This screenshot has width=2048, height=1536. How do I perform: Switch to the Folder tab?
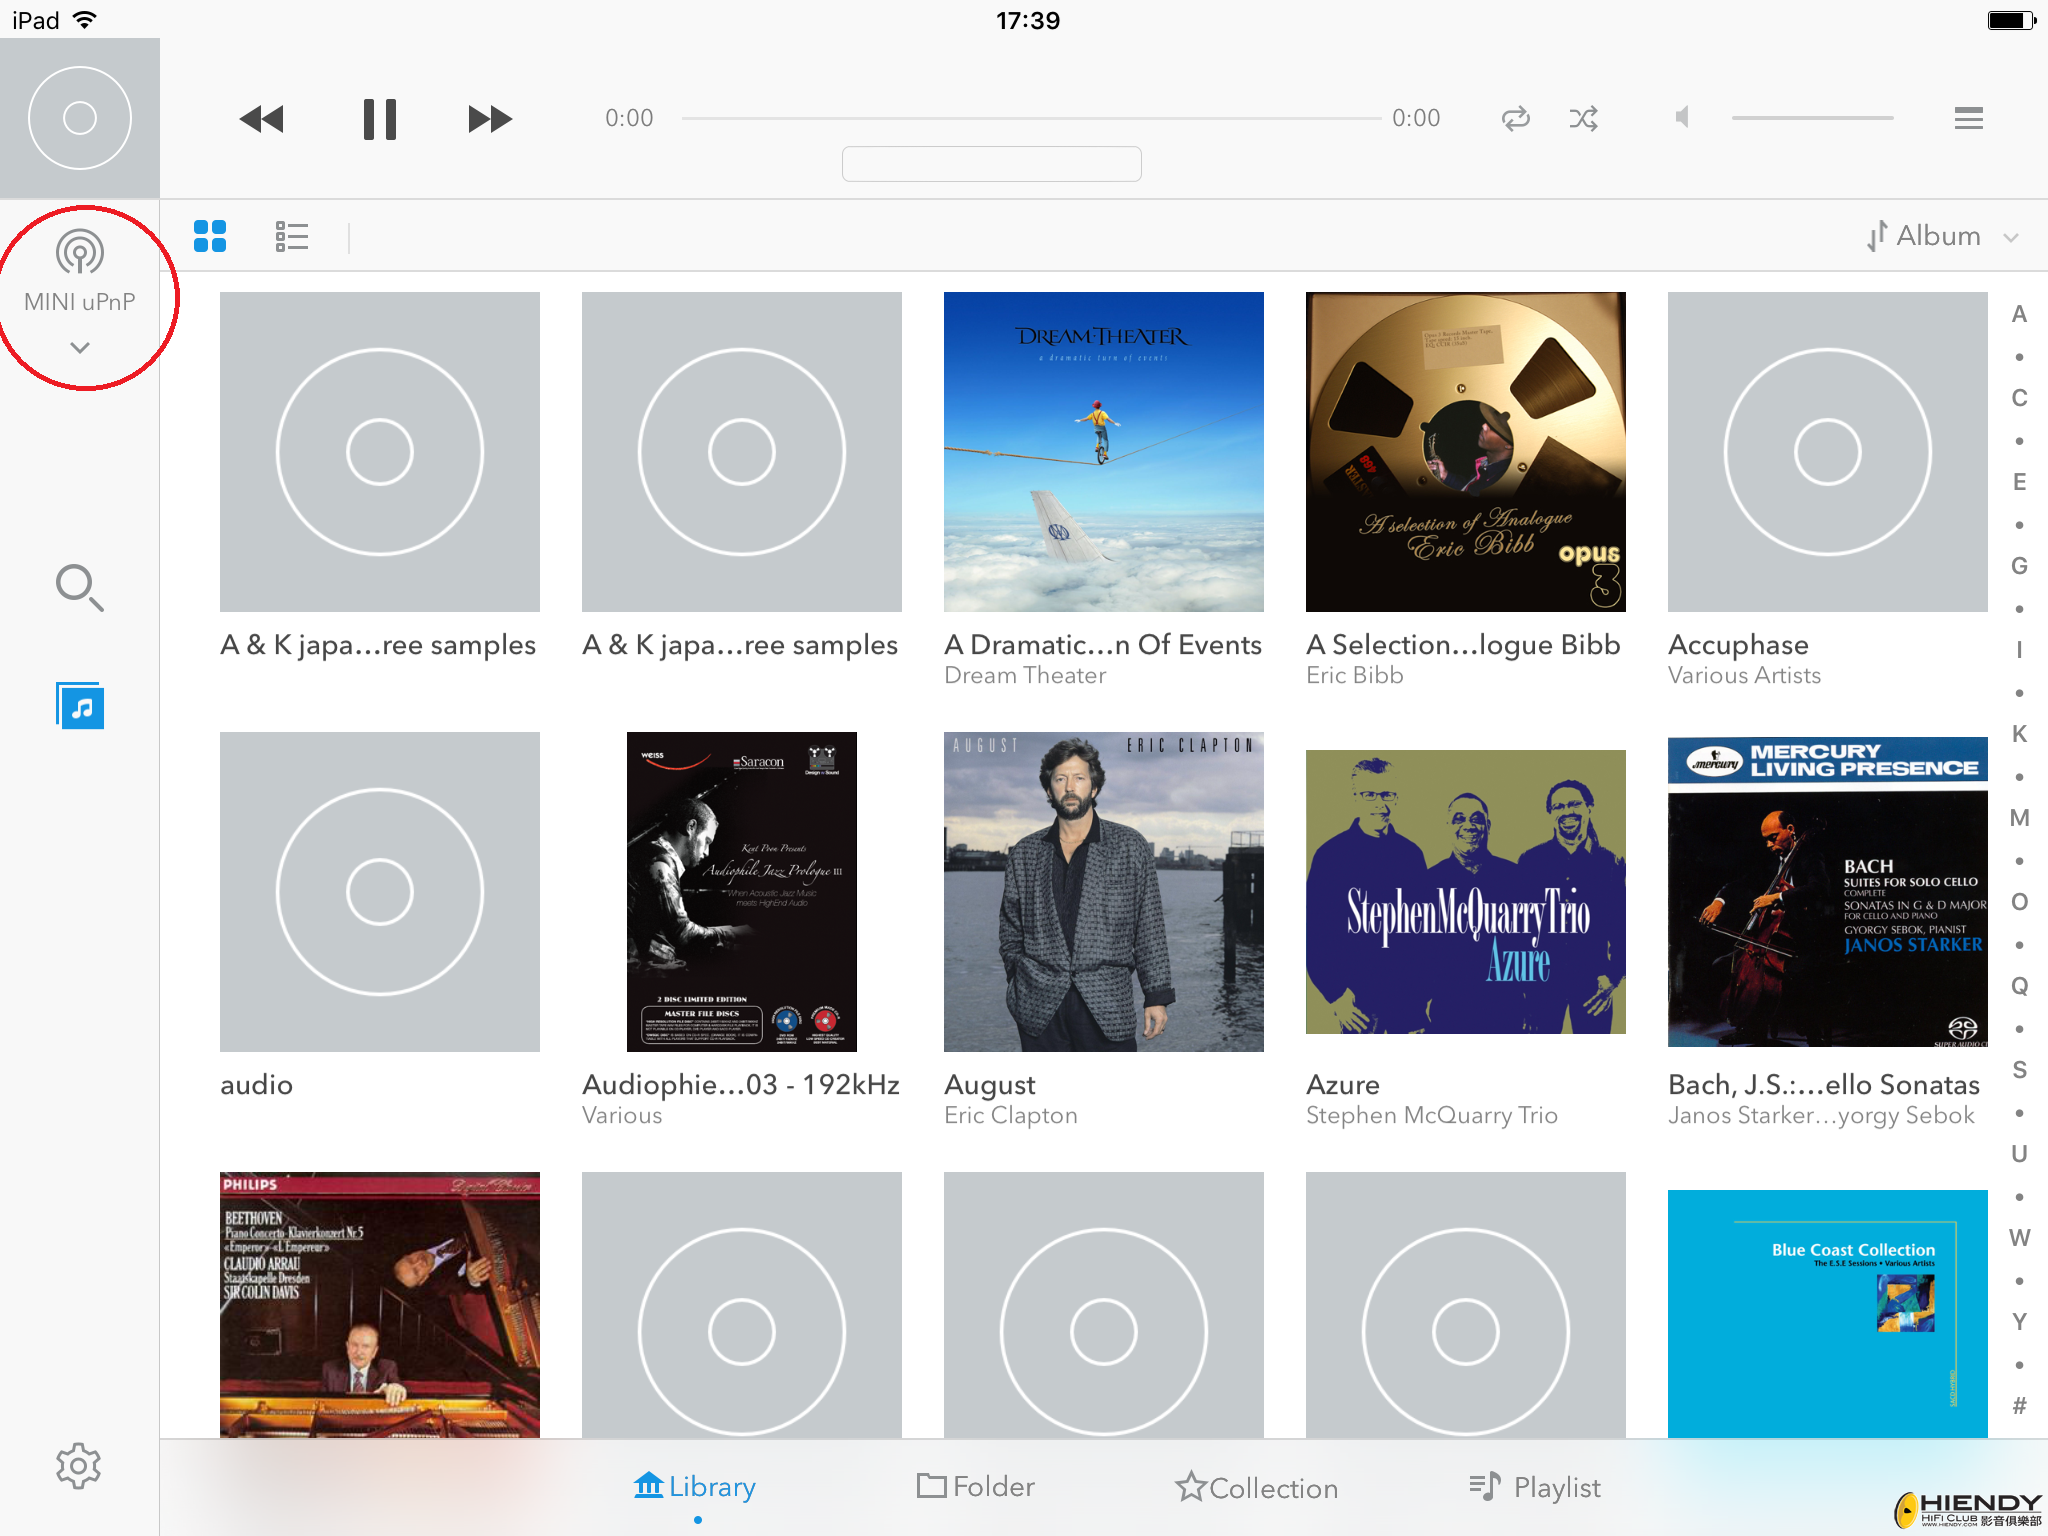pyautogui.click(x=976, y=1487)
